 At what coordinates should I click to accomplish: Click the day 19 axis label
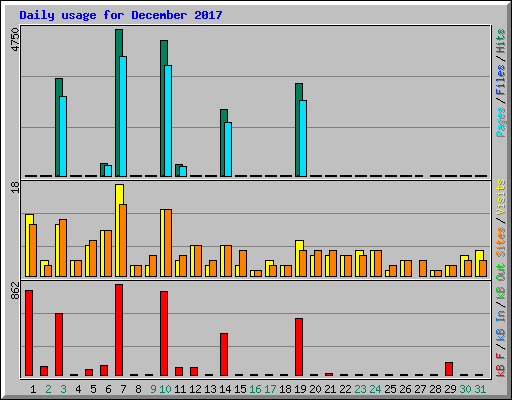301,389
